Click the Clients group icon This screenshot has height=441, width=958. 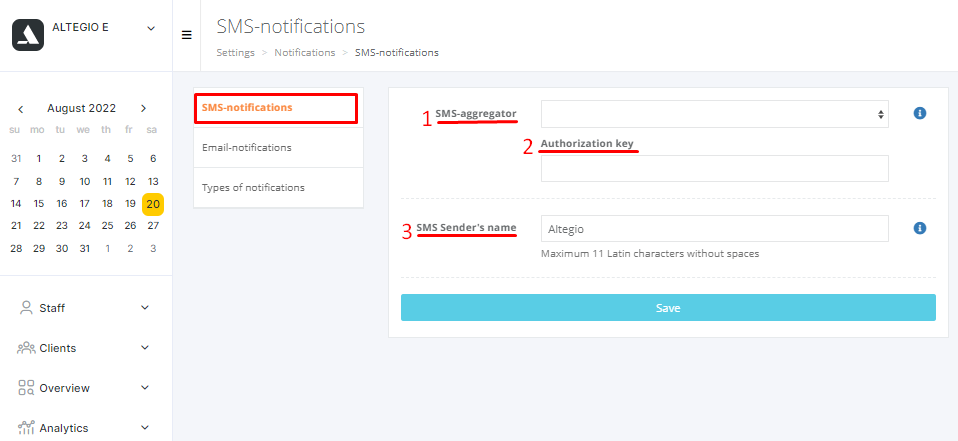click(26, 348)
